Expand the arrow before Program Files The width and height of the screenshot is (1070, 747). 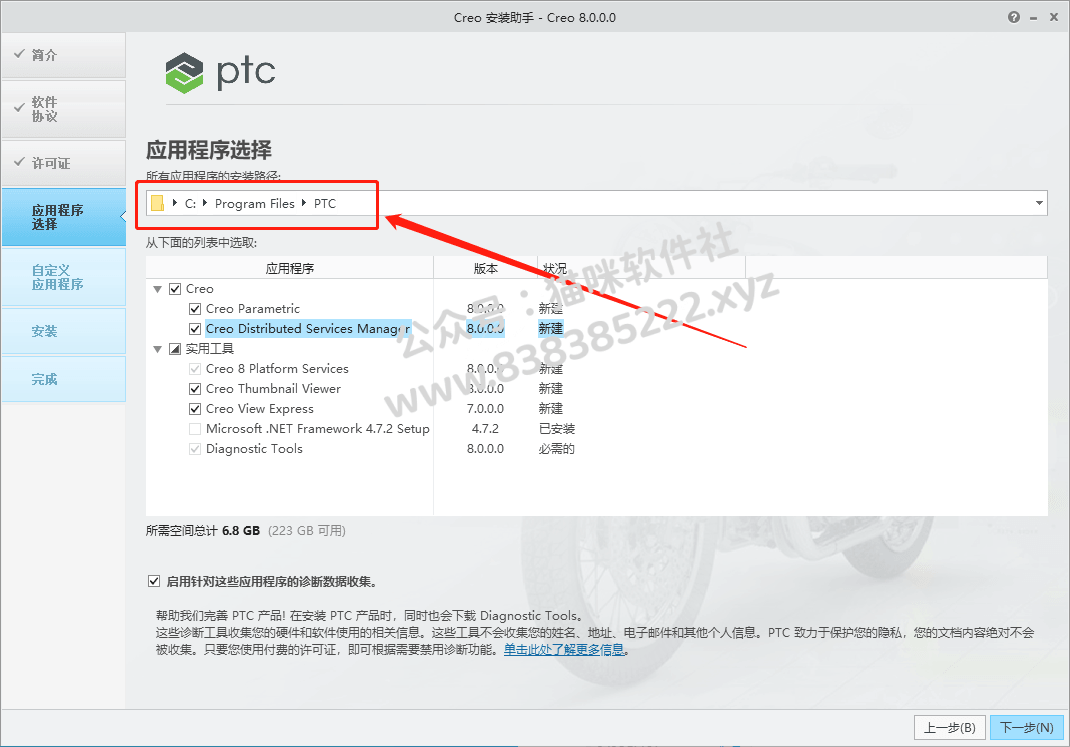click(205, 203)
